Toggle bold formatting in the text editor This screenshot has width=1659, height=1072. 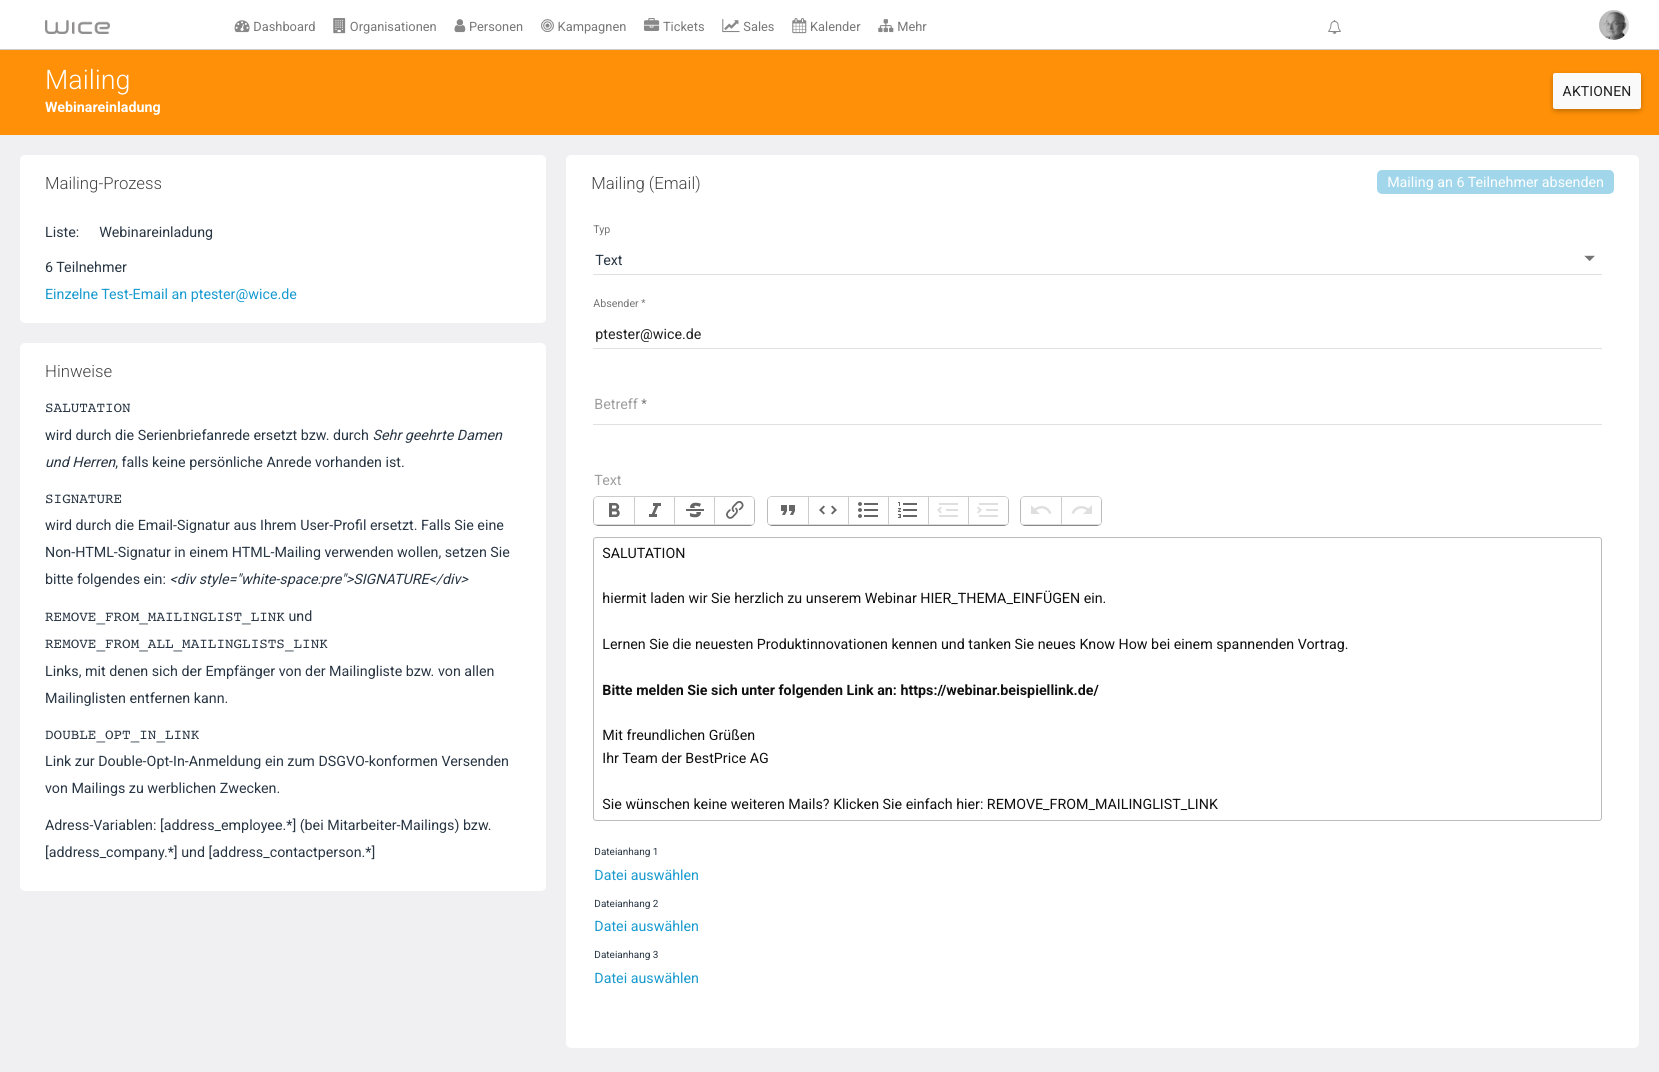click(x=614, y=511)
